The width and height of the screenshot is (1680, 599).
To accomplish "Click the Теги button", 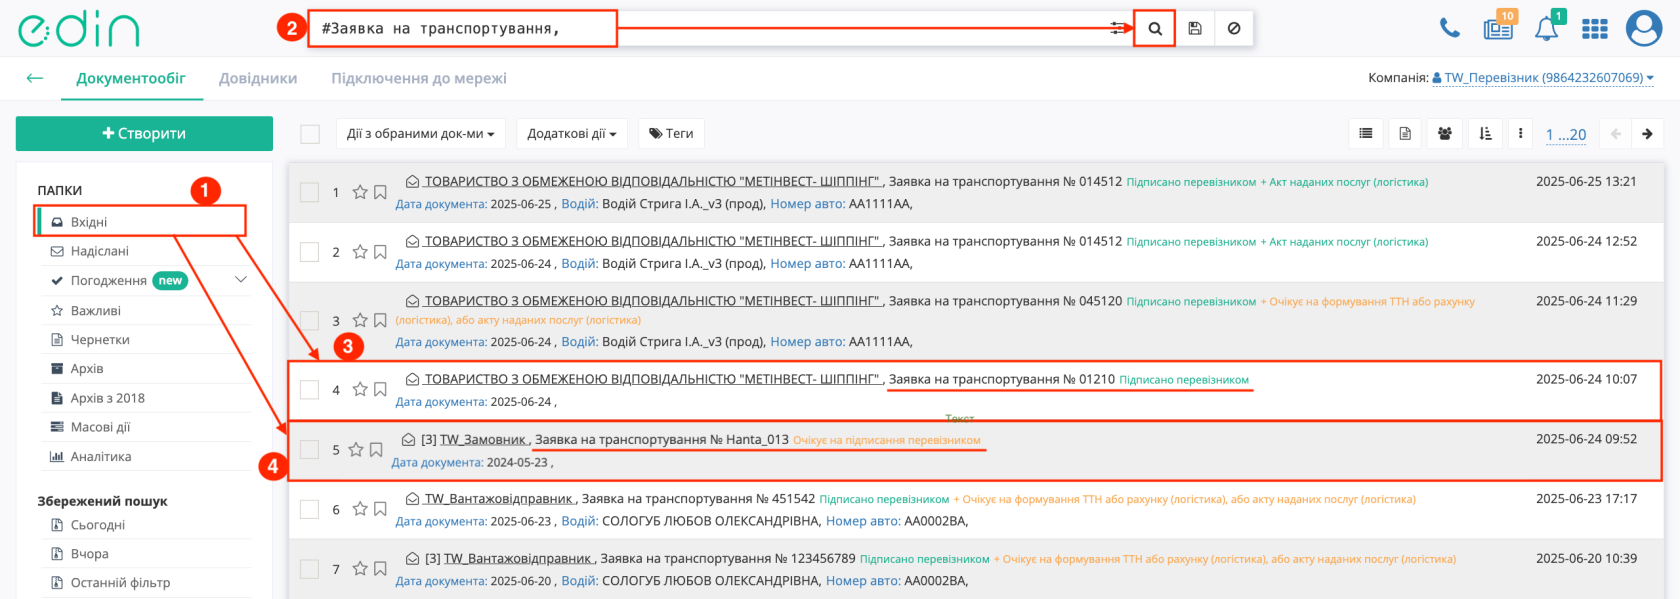I will (671, 134).
